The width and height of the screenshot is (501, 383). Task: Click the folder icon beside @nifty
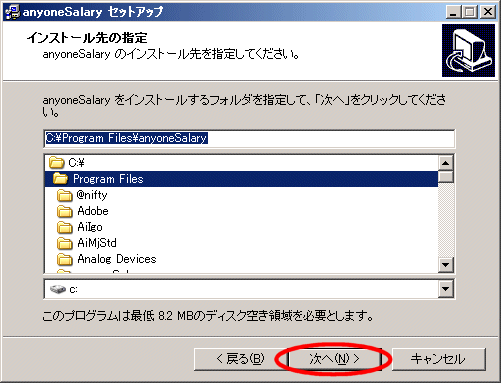(65, 195)
